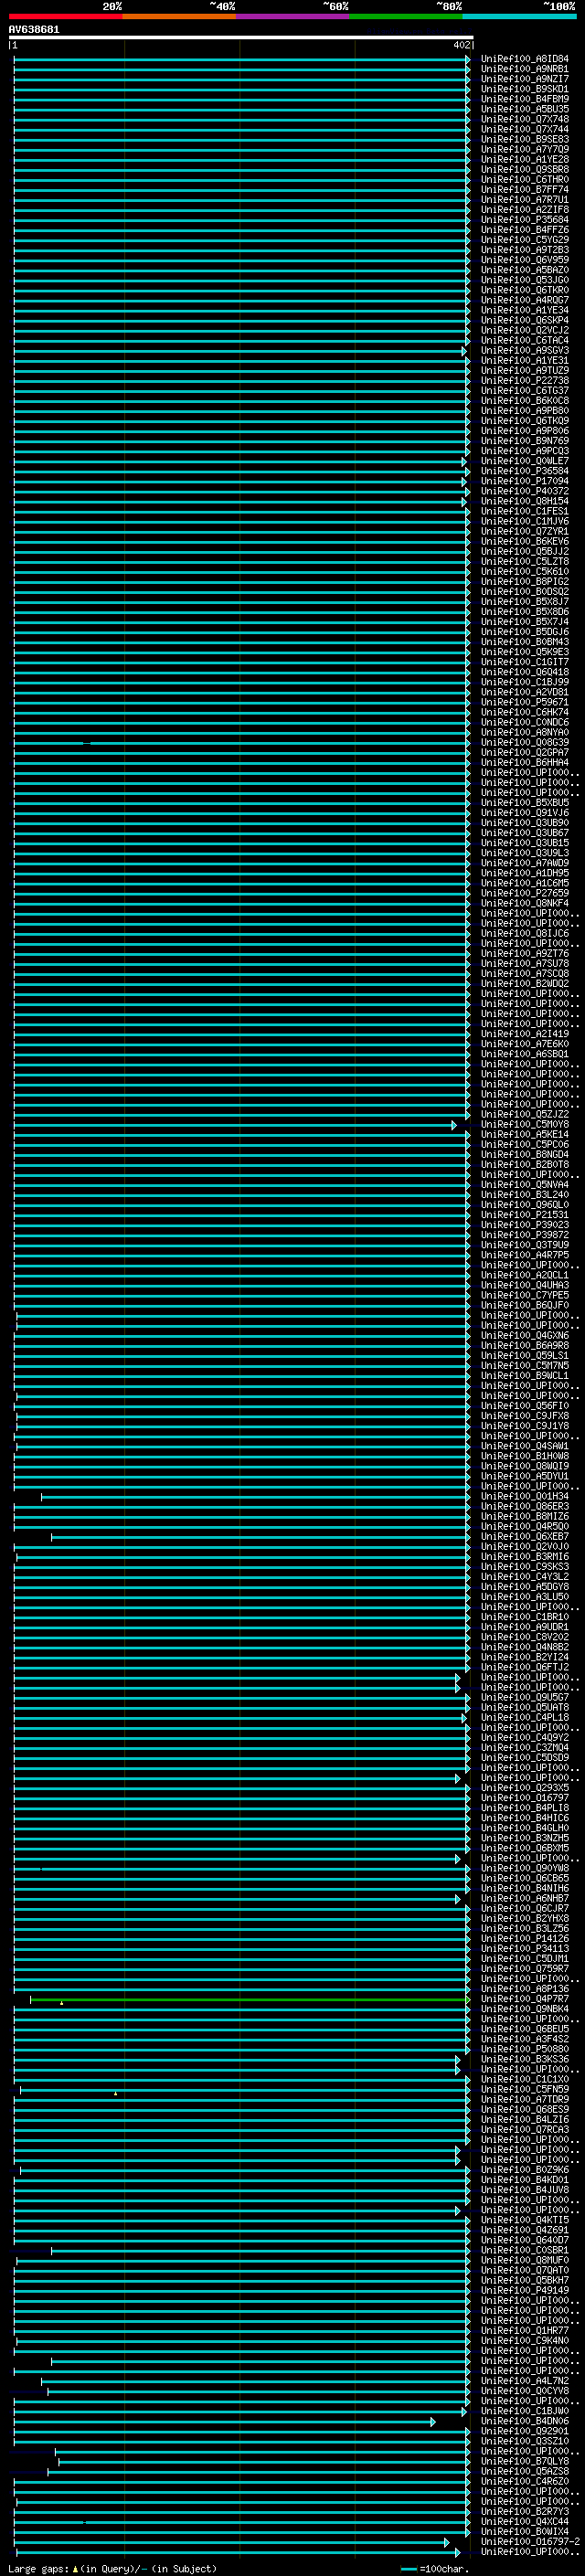Select label UniRef100_B4FFZ6
585x2576 pixels.
coord(525,230)
